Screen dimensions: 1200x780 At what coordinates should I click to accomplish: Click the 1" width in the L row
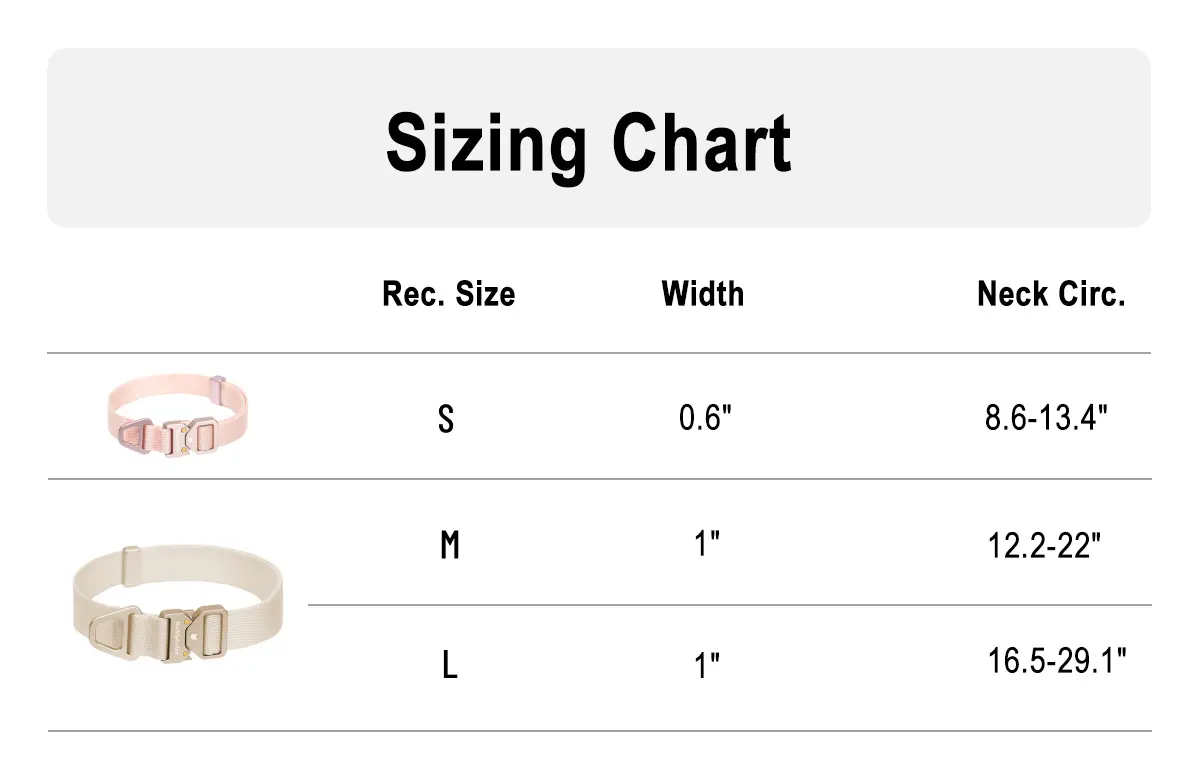pyautogui.click(x=709, y=664)
